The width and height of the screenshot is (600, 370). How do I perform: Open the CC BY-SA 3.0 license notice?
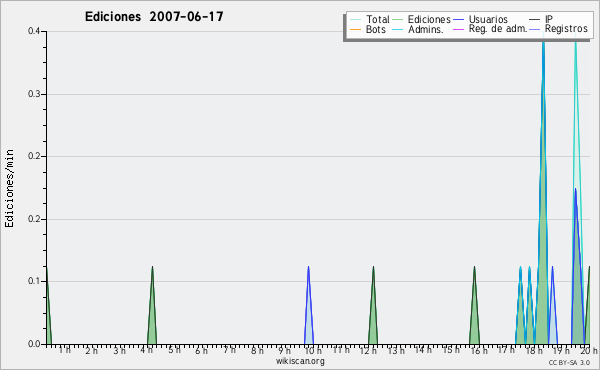(x=569, y=363)
